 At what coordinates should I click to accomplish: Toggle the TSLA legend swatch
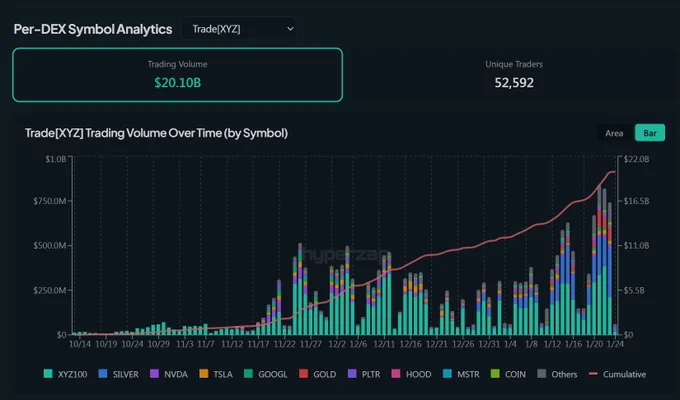(203, 374)
